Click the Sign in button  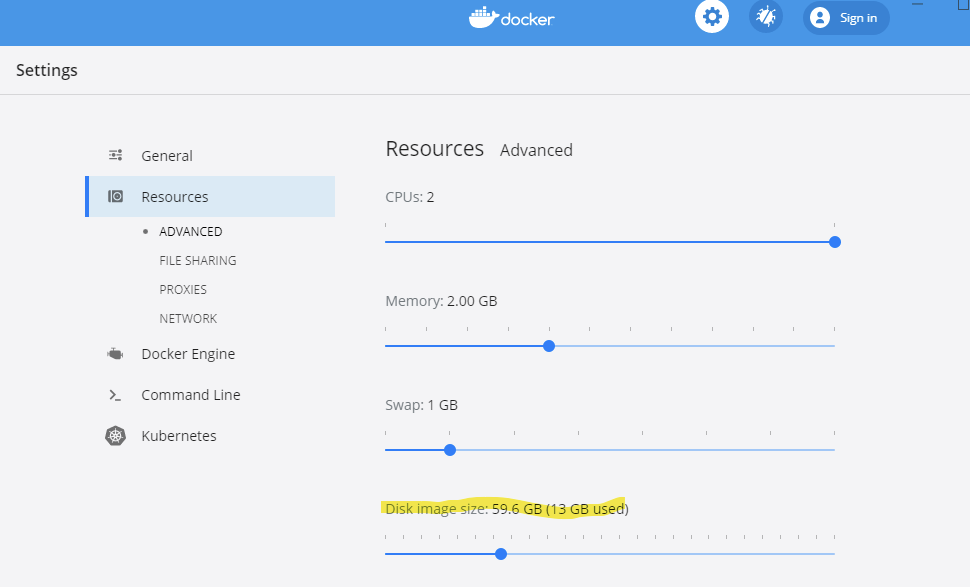click(x=846, y=18)
